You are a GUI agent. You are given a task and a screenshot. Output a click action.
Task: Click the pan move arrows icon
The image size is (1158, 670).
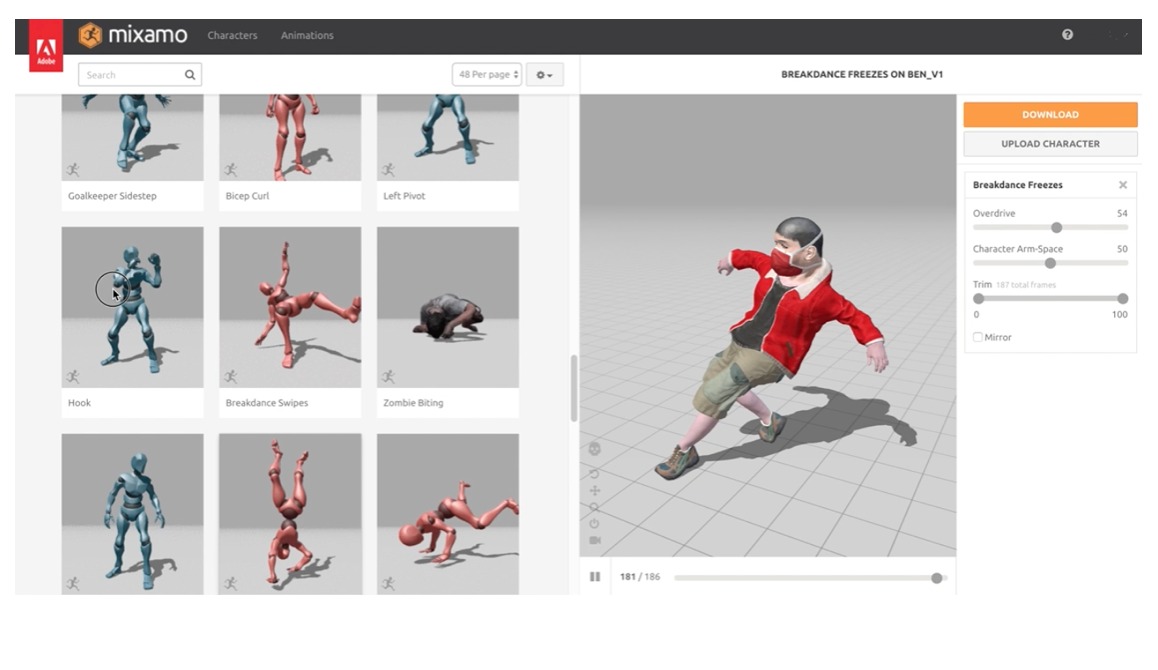(x=595, y=491)
